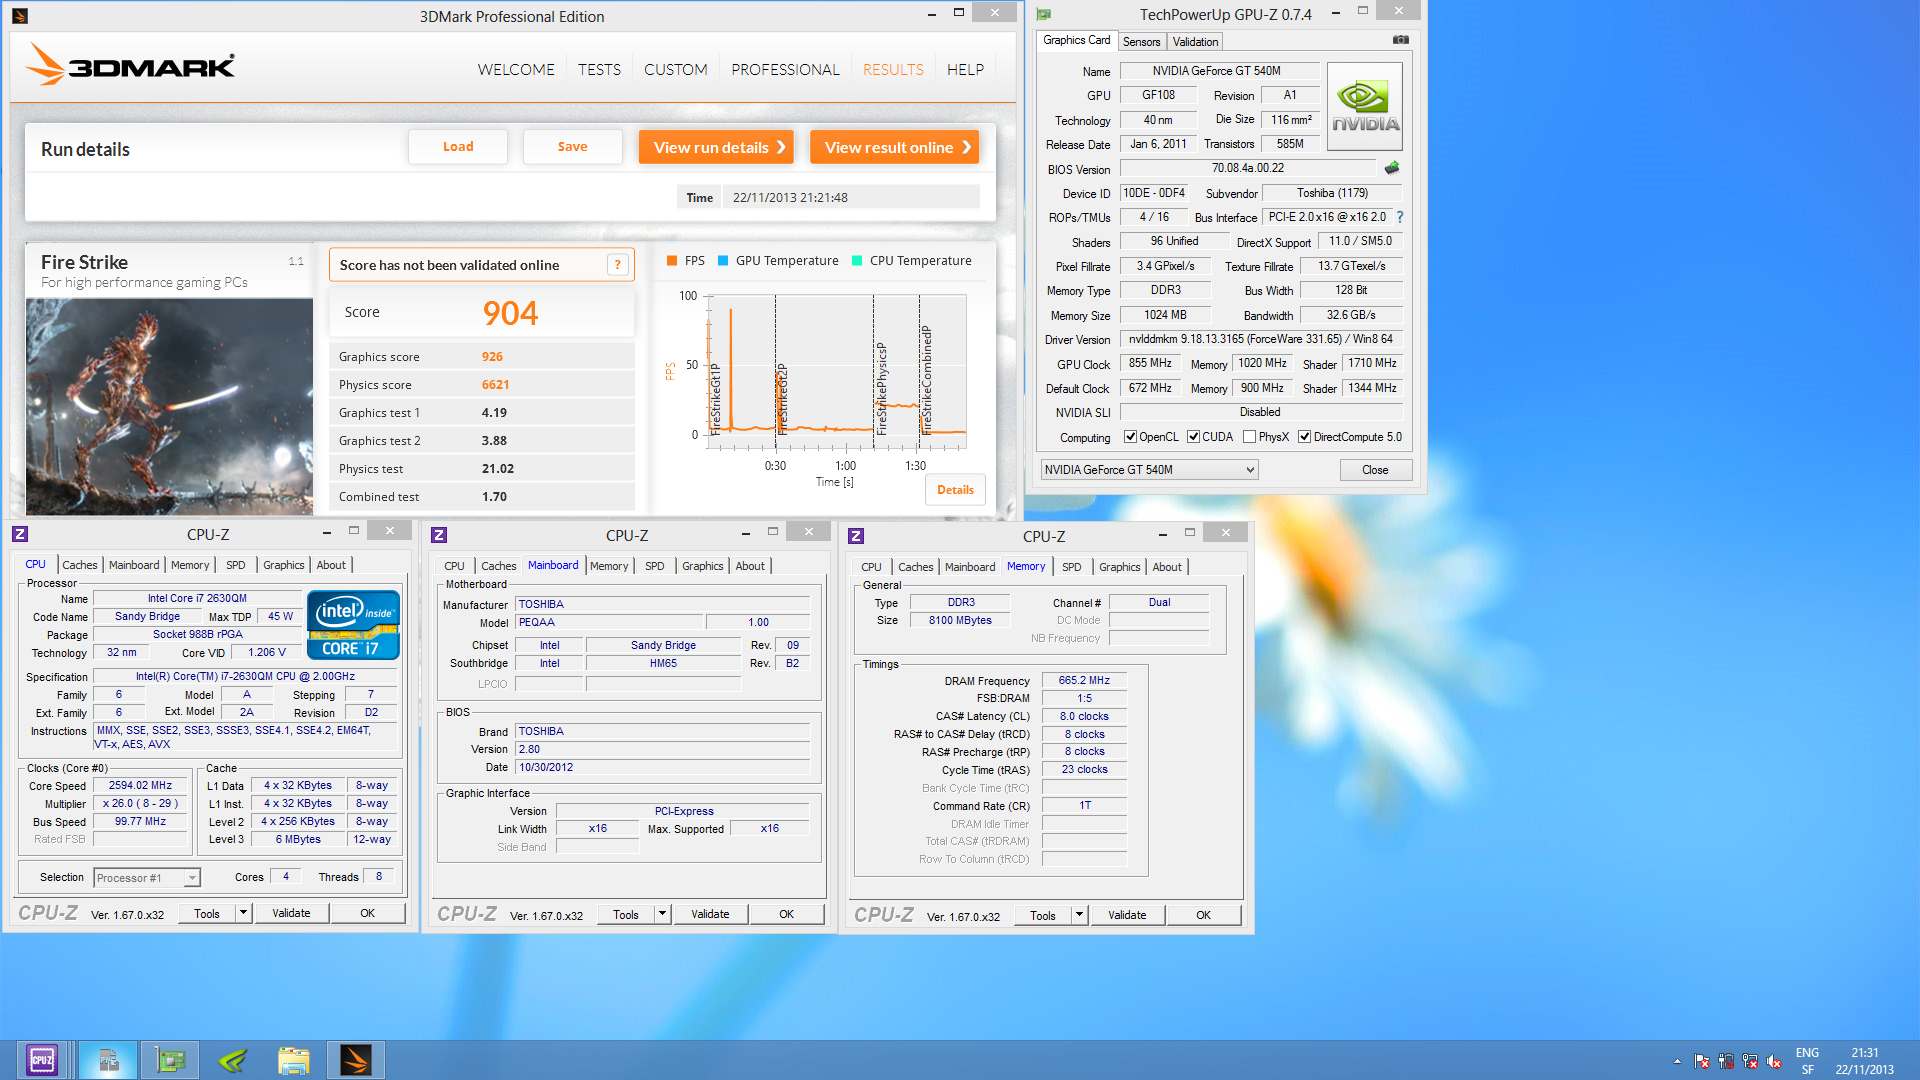
Task: Click the Bus Interface question mark in GPU-Z
Action: pos(1400,217)
